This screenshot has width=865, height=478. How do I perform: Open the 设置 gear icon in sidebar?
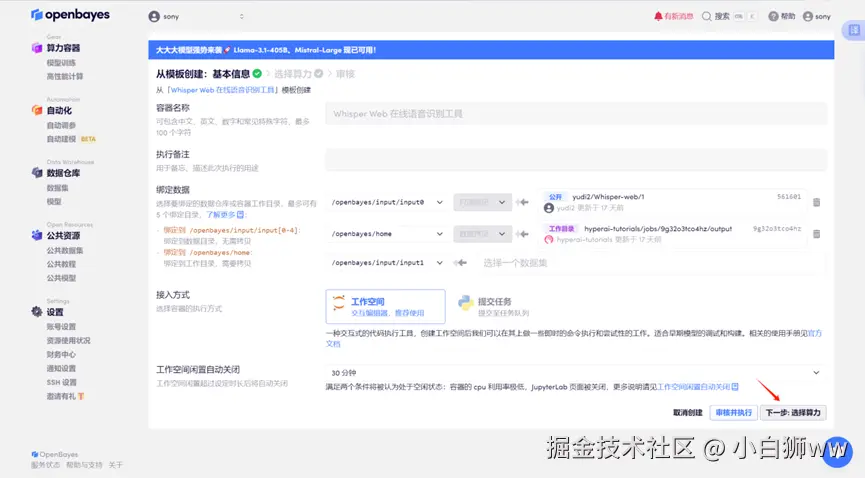37,312
